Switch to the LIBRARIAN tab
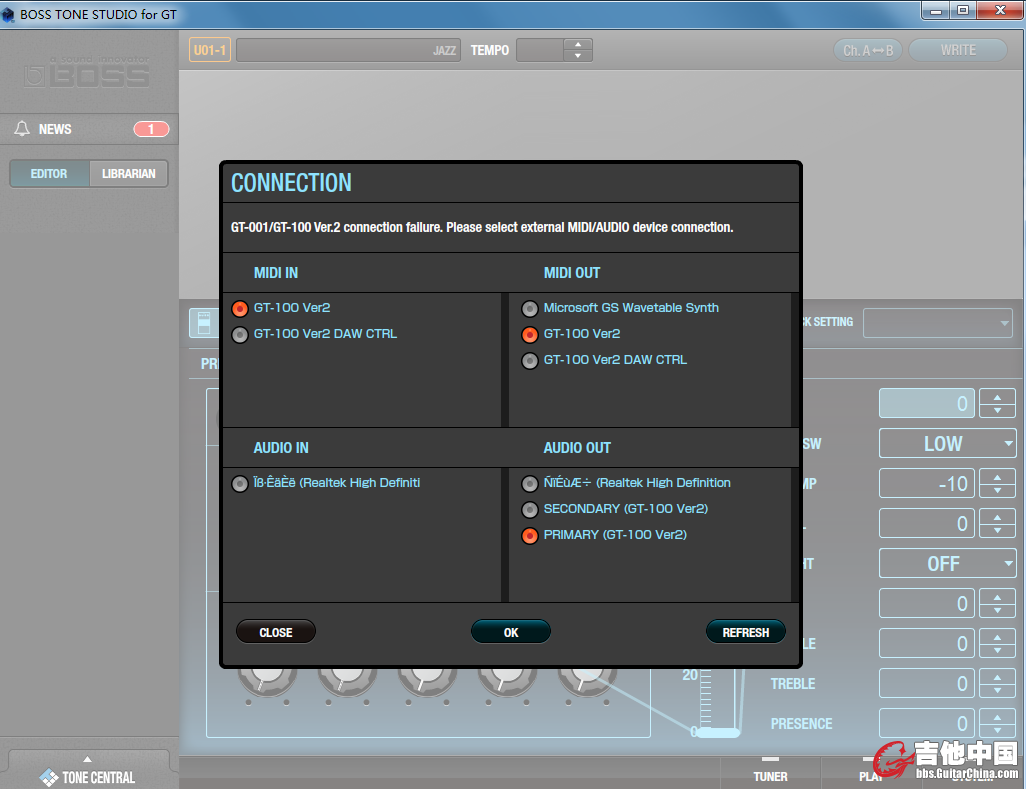1026x789 pixels. (x=129, y=174)
